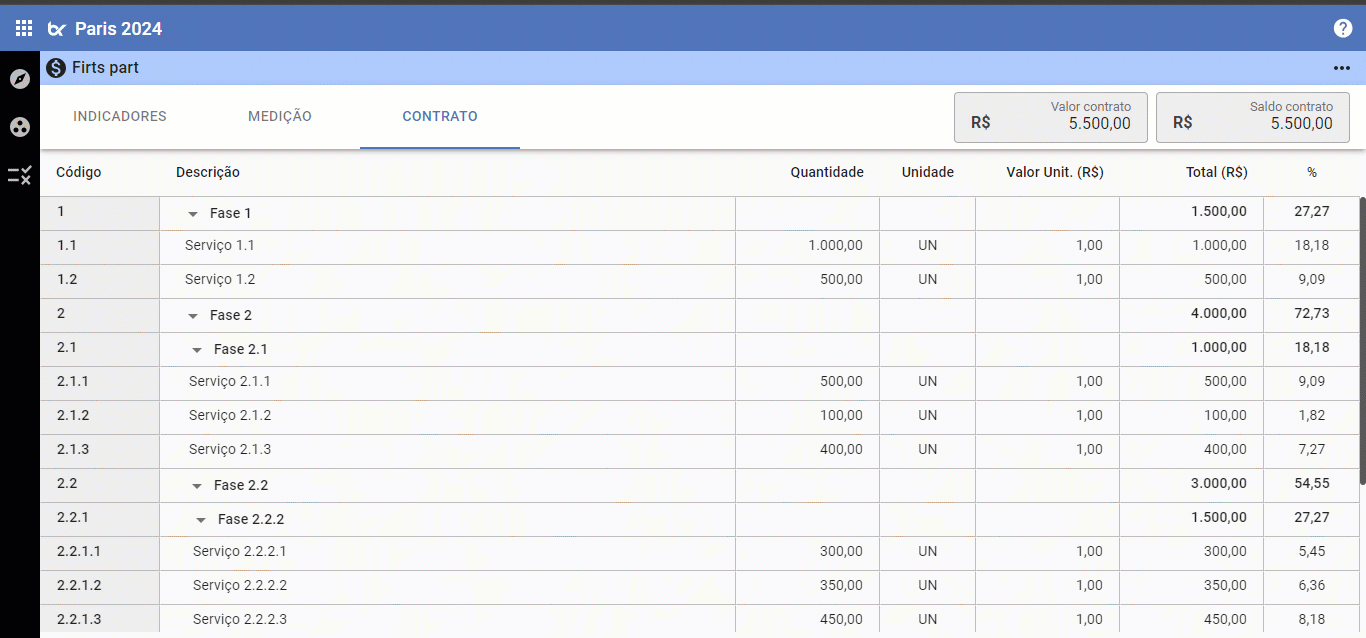Image resolution: width=1366 pixels, height=638 pixels.
Task: Click the Total (R$) column header
Action: (1217, 172)
